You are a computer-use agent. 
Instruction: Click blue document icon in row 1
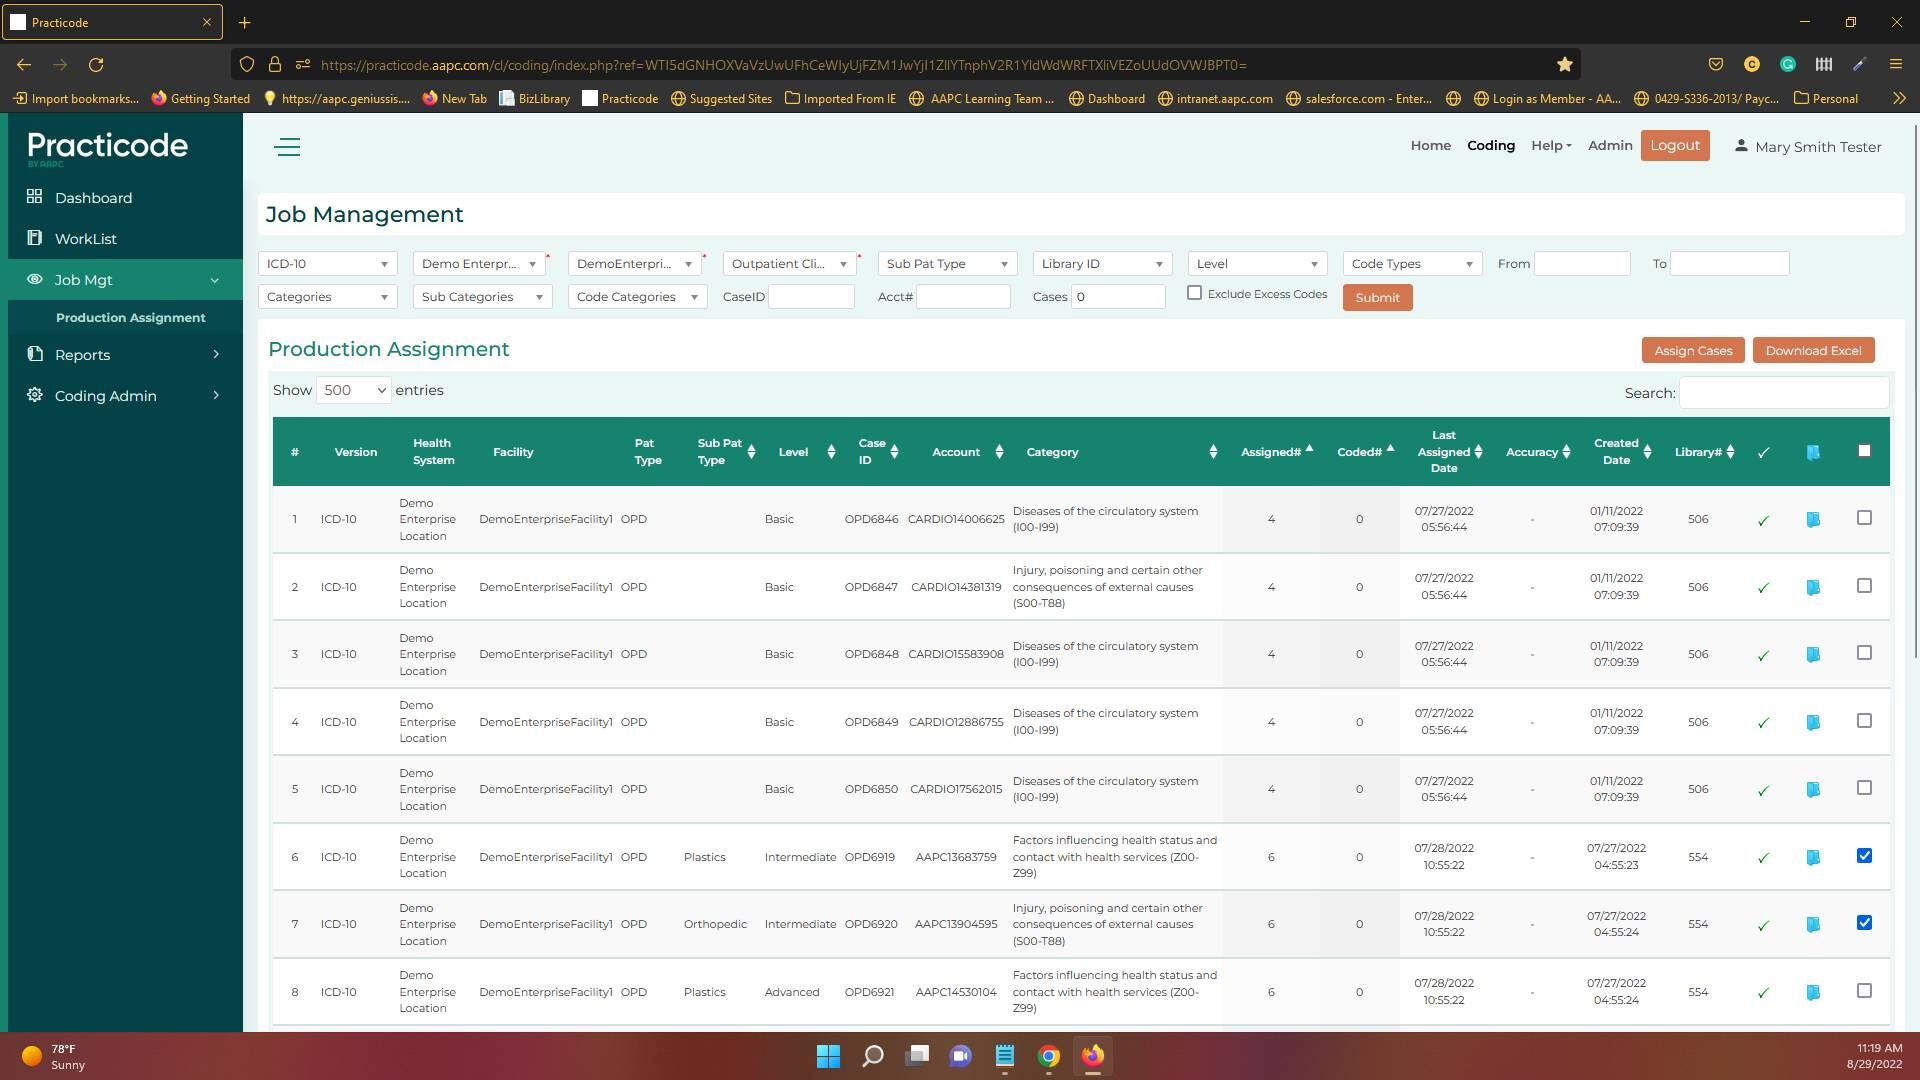(x=1813, y=519)
